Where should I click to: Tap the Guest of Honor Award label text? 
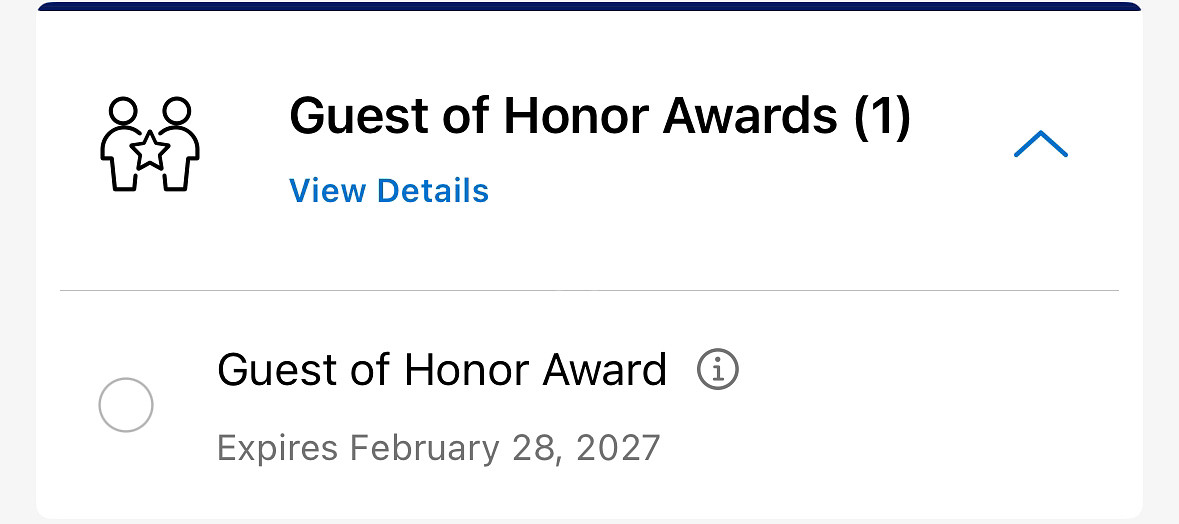click(x=442, y=370)
